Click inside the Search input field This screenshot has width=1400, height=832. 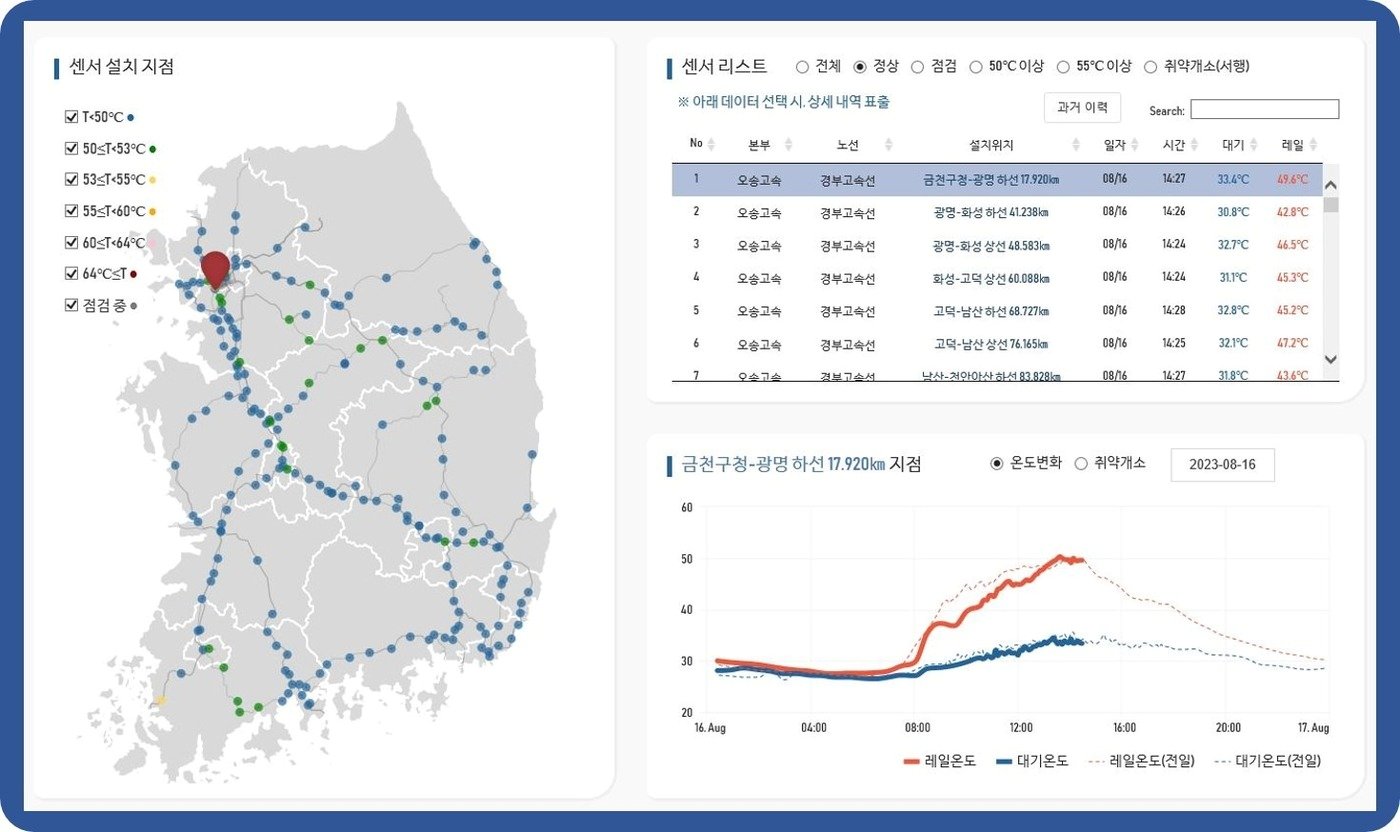click(1264, 110)
